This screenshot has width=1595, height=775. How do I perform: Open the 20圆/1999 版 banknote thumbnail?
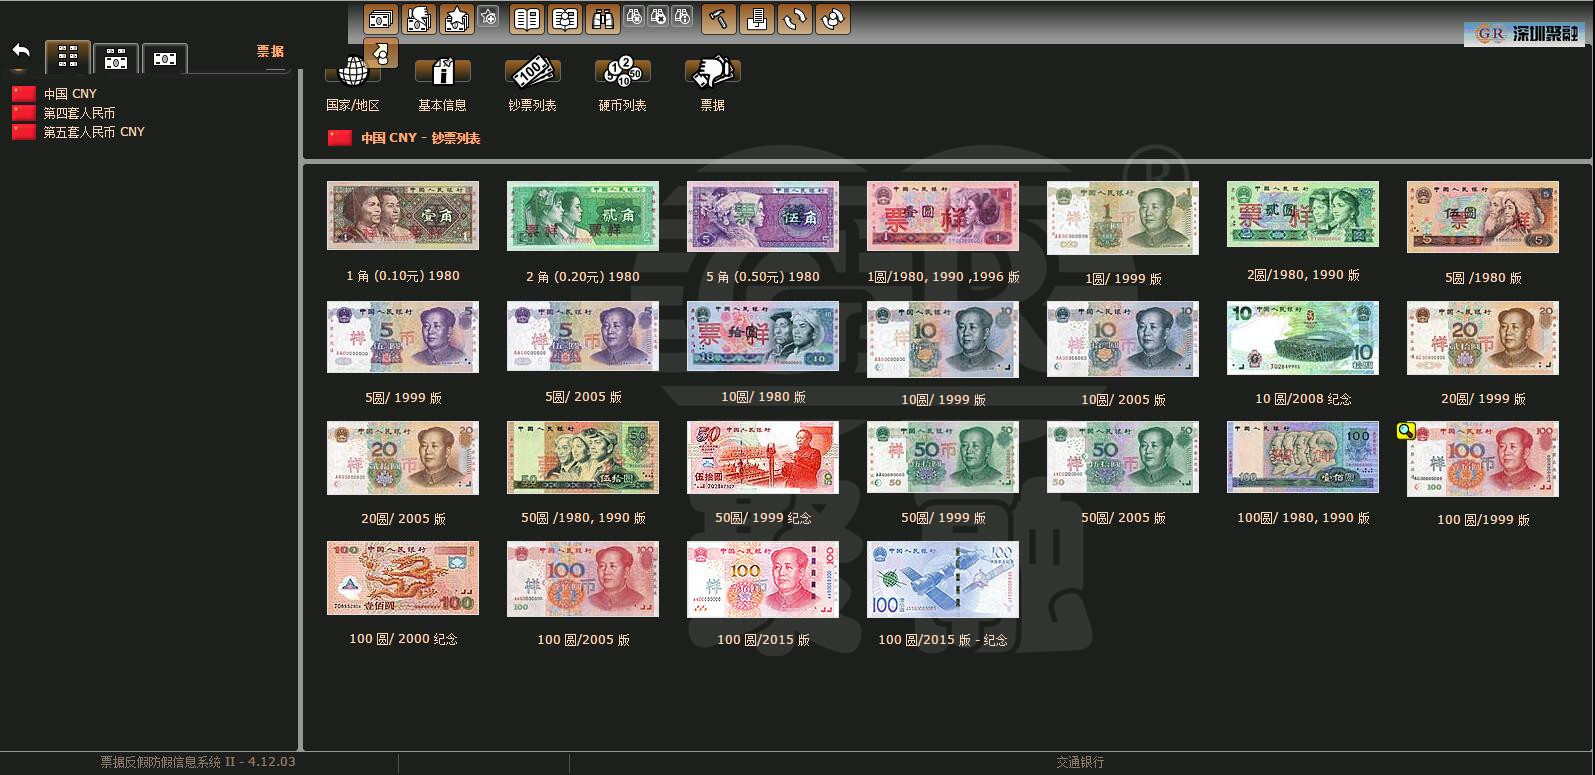[x=1483, y=338]
